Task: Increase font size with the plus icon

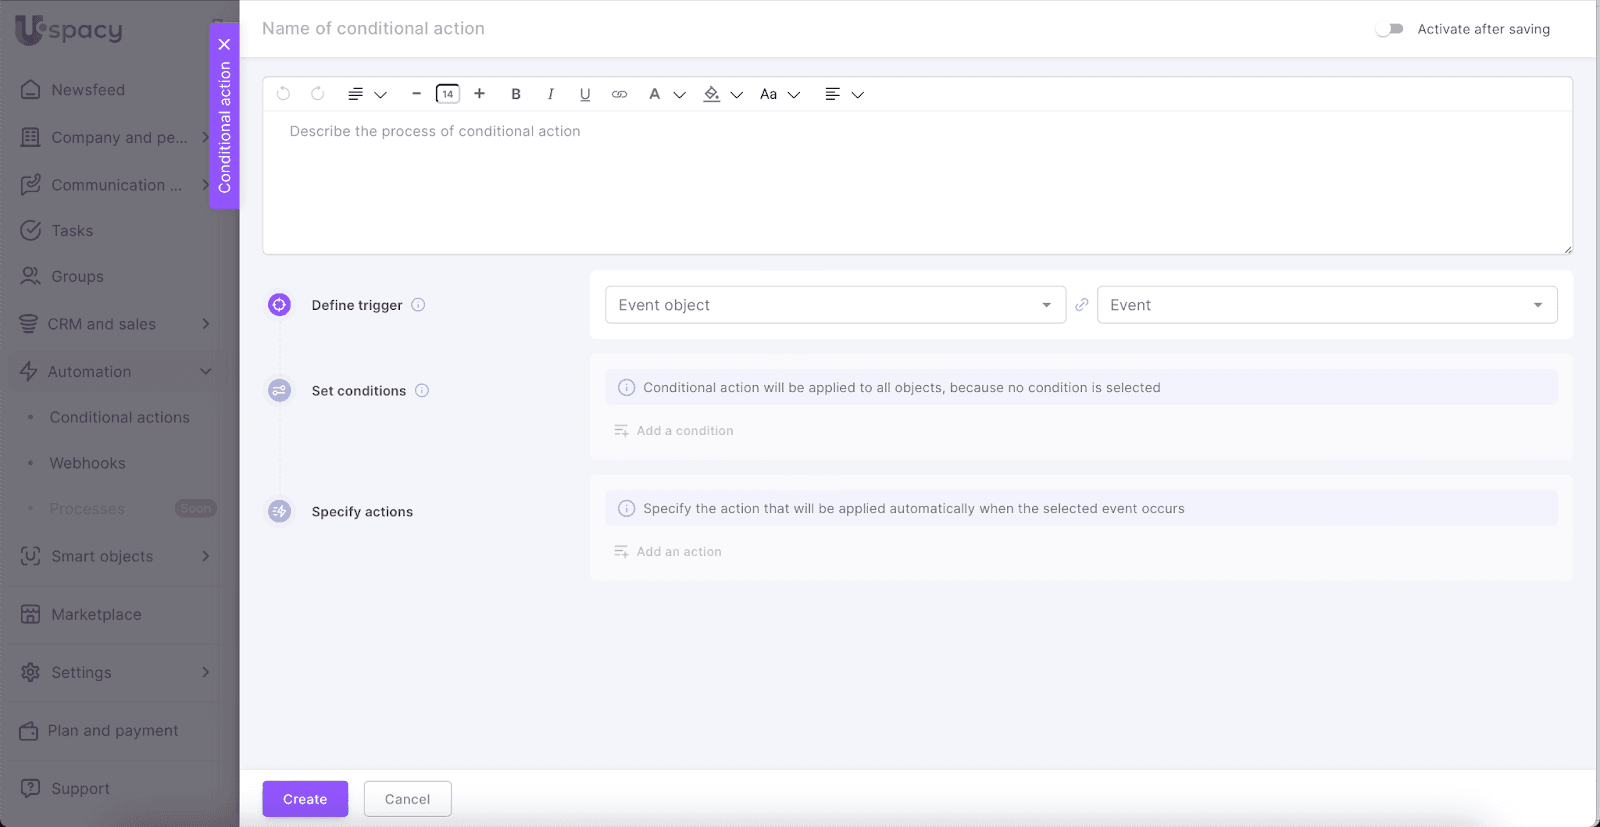Action: coord(480,94)
